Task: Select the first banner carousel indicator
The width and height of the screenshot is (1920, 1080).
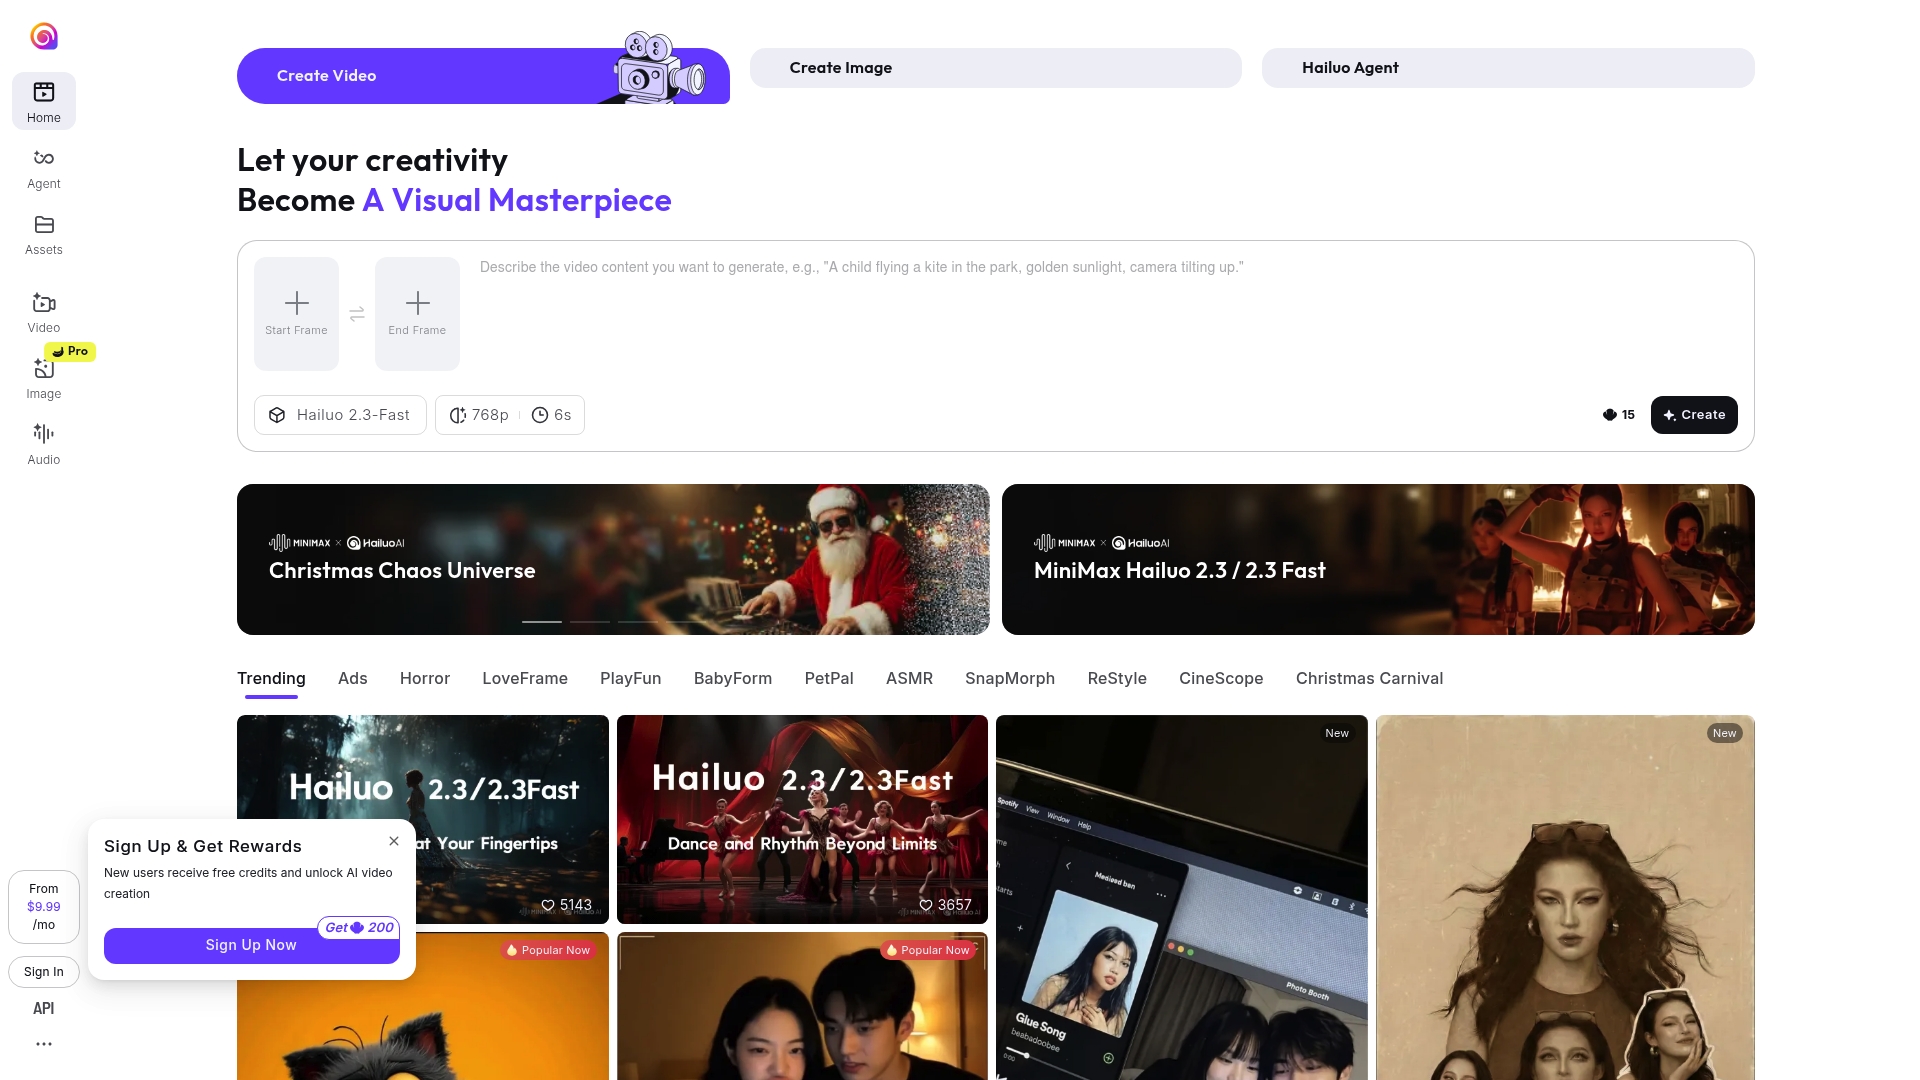Action: [x=542, y=622]
